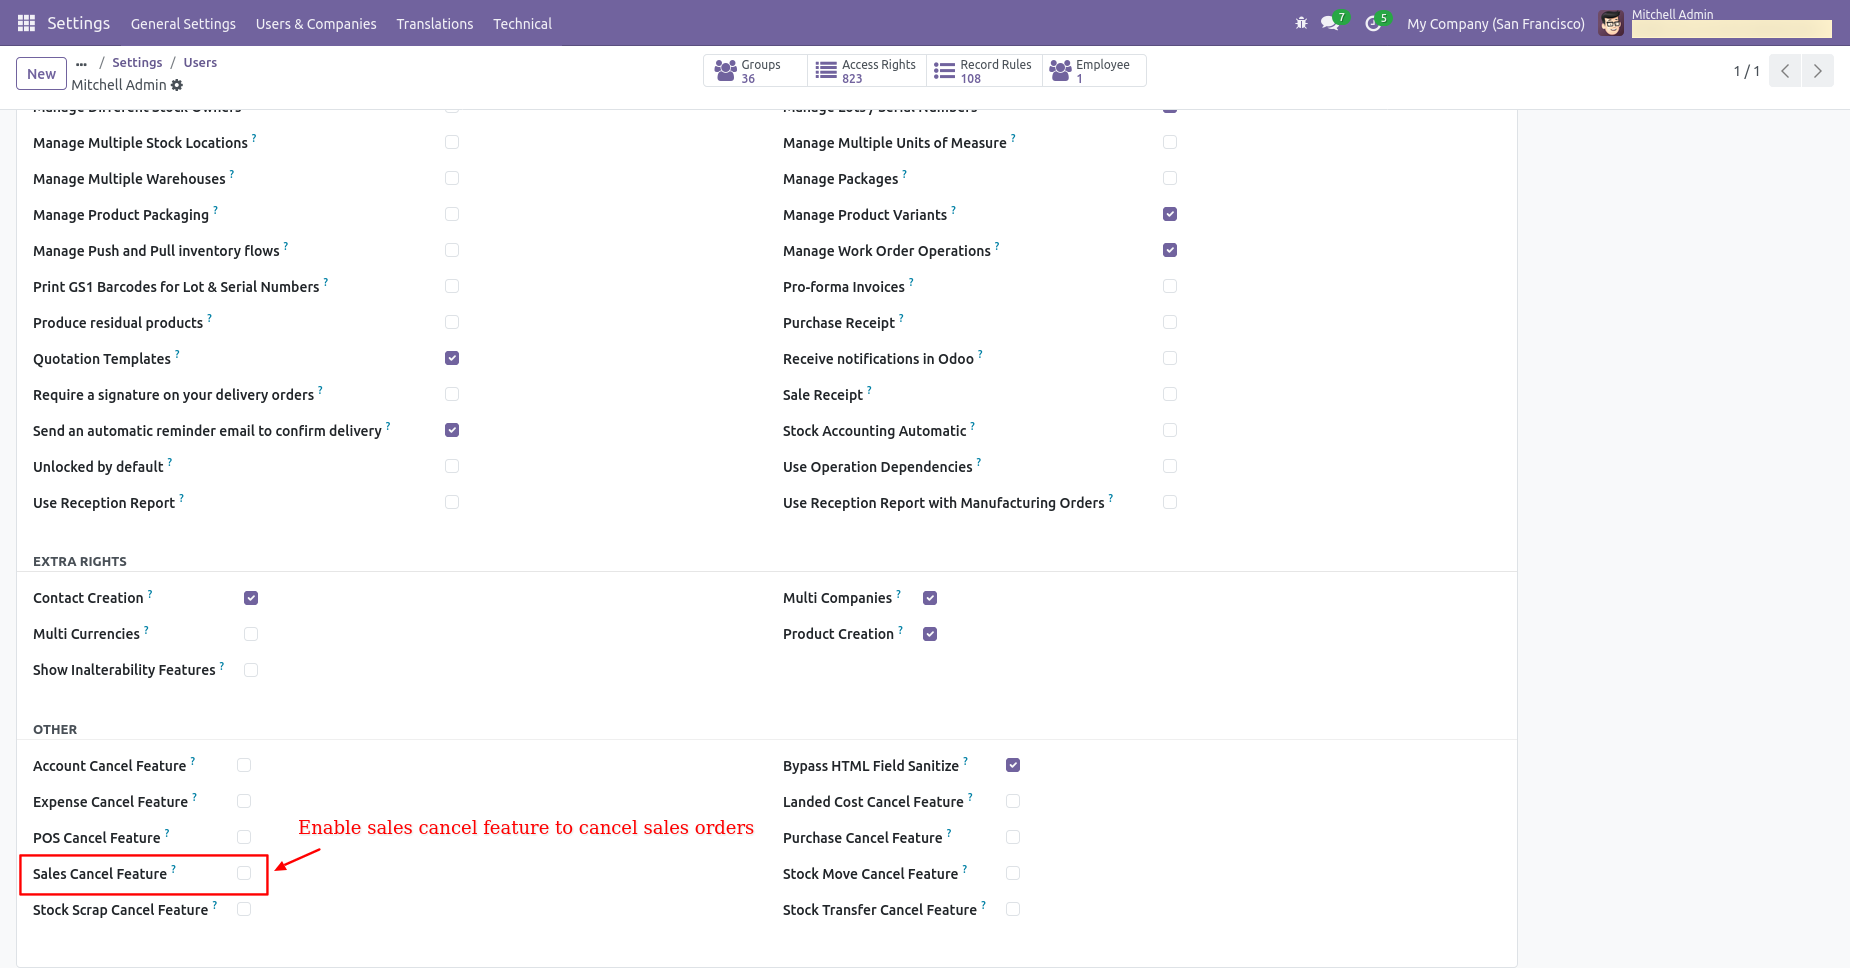
Task: Open the My Company (San Francisco) switcher
Action: click(x=1495, y=23)
